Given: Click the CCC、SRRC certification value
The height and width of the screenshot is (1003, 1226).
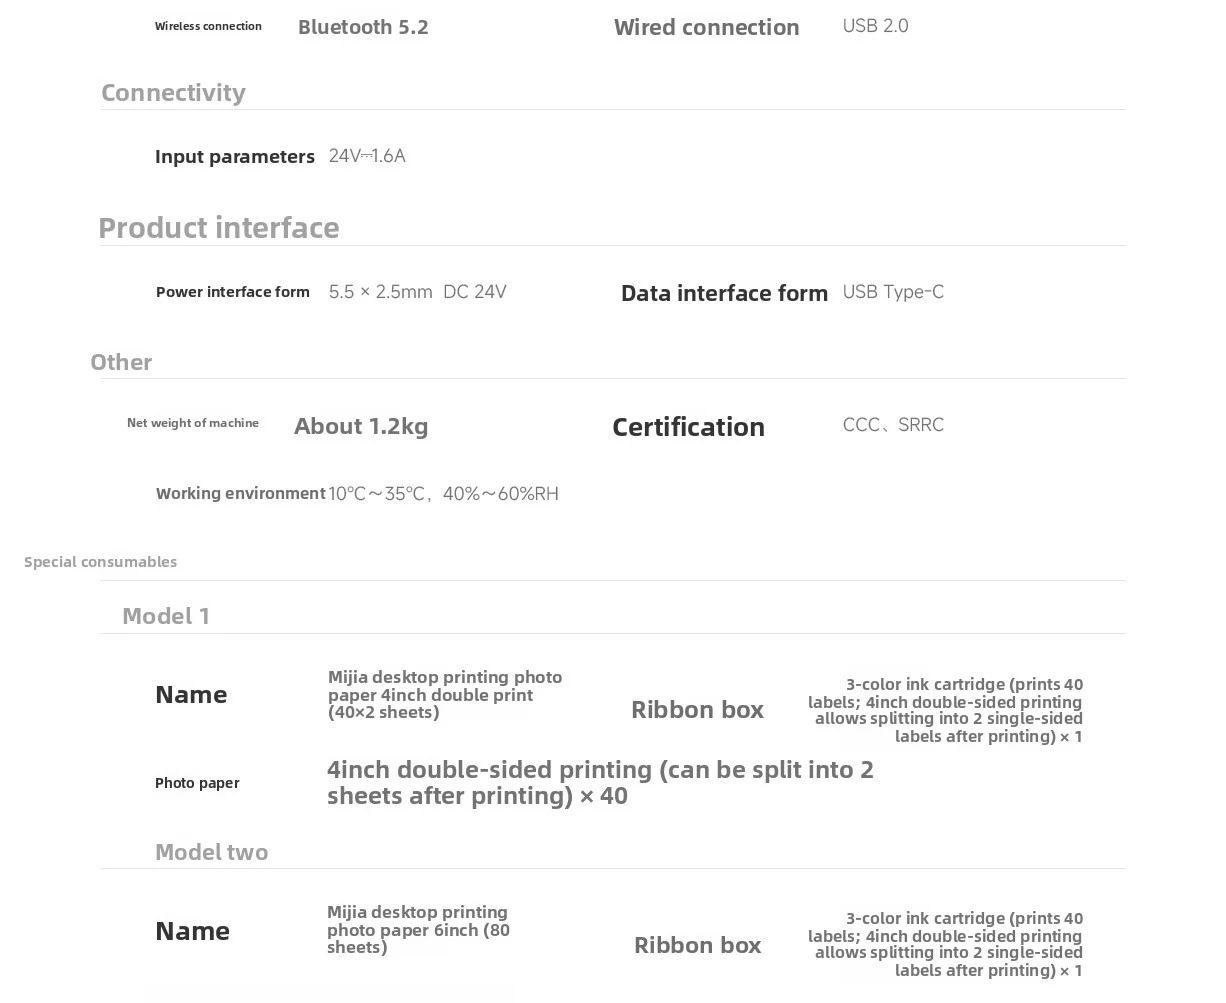Looking at the screenshot, I should [893, 425].
